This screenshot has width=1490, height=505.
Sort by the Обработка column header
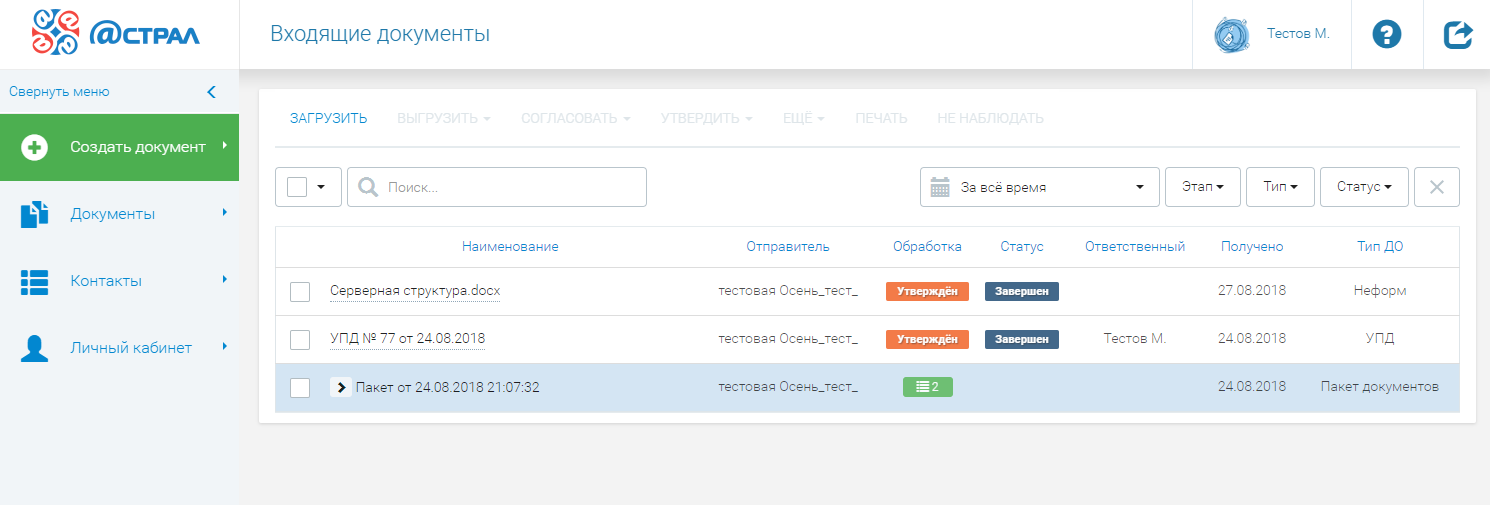tap(927, 247)
